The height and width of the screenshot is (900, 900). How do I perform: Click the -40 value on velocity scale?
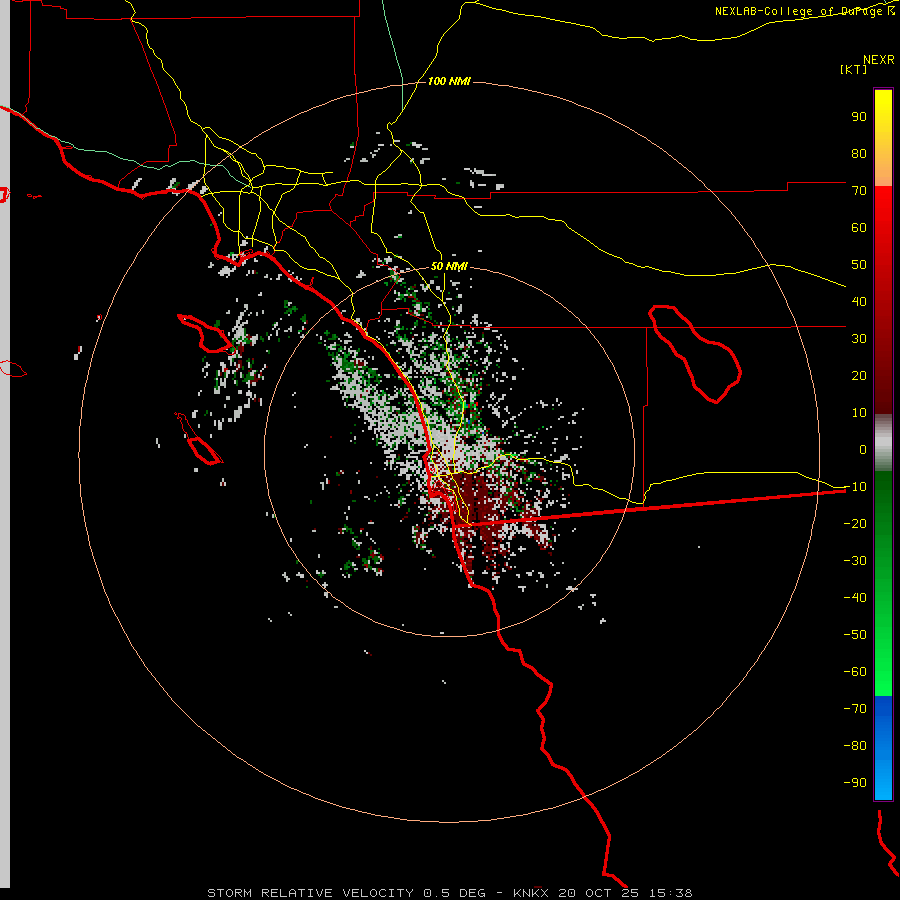[855, 598]
